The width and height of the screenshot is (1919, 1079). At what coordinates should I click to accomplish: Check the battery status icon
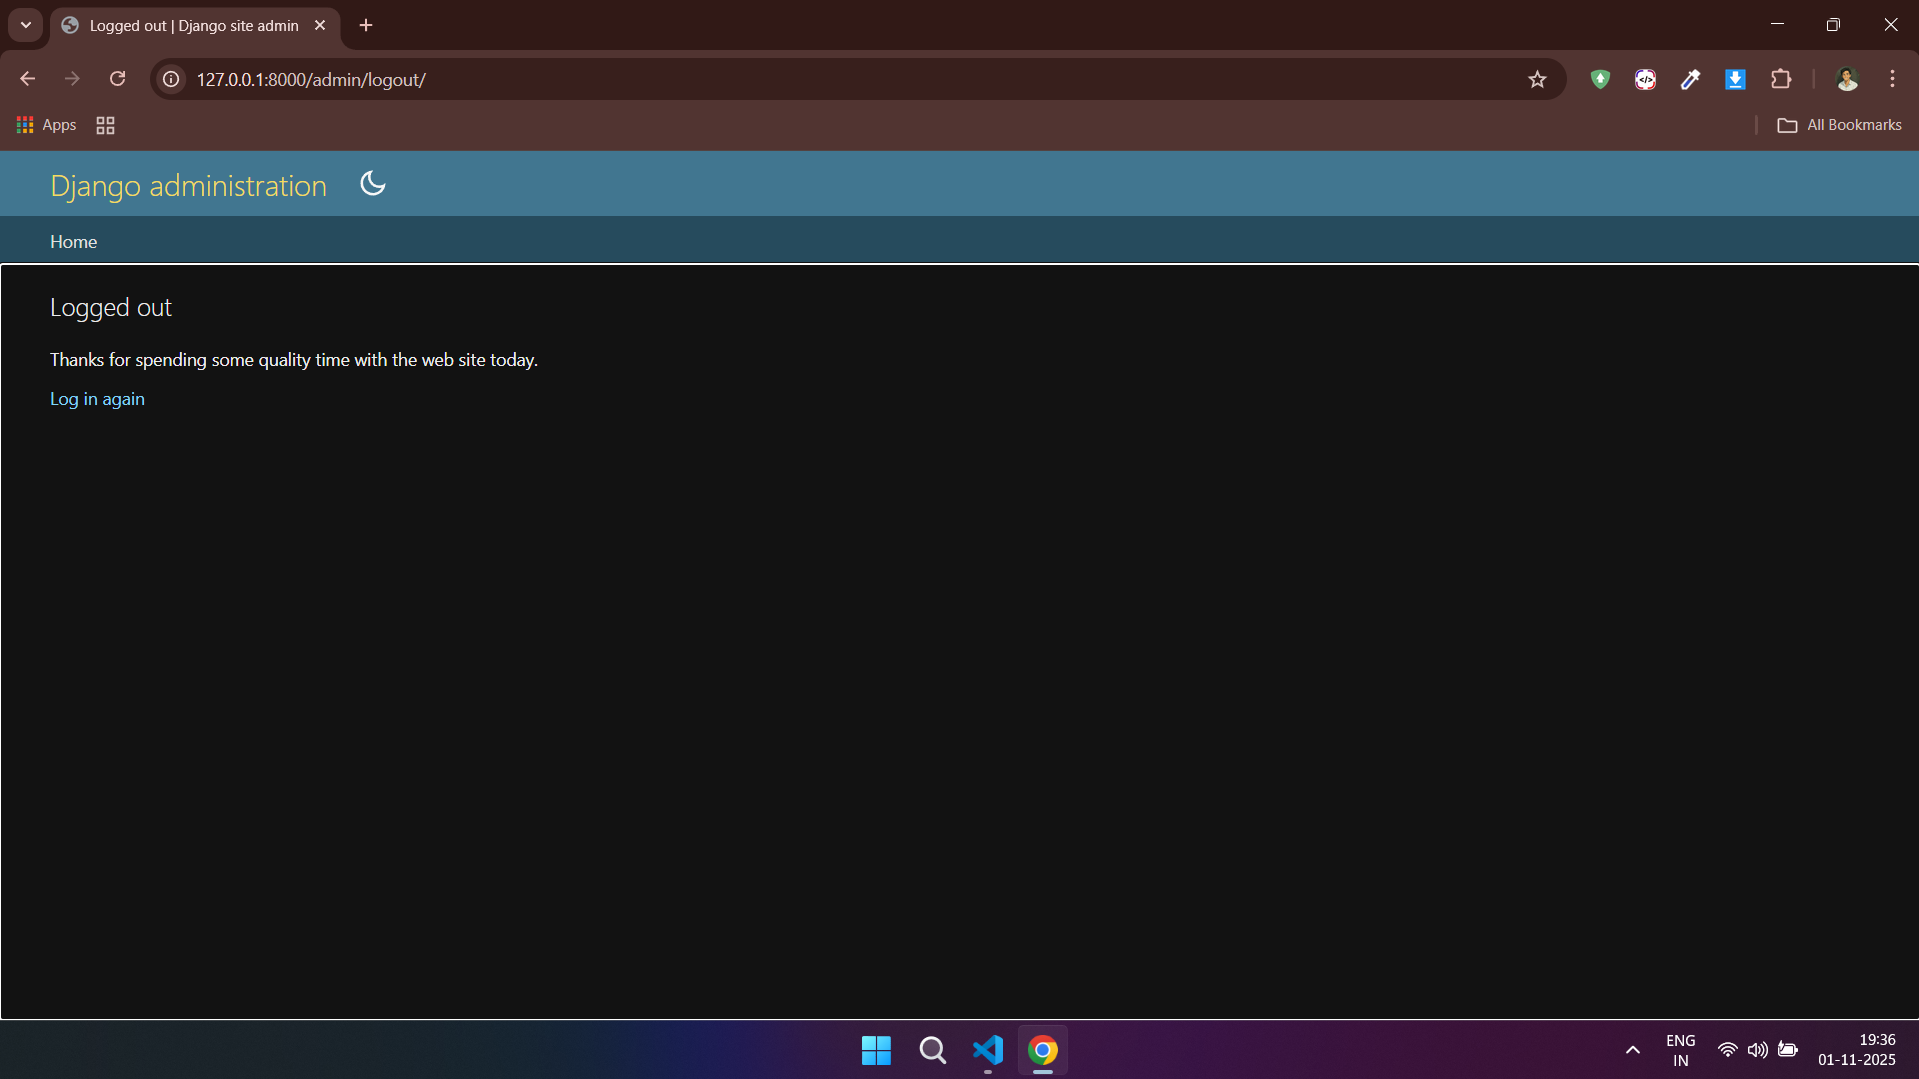click(x=1788, y=1050)
